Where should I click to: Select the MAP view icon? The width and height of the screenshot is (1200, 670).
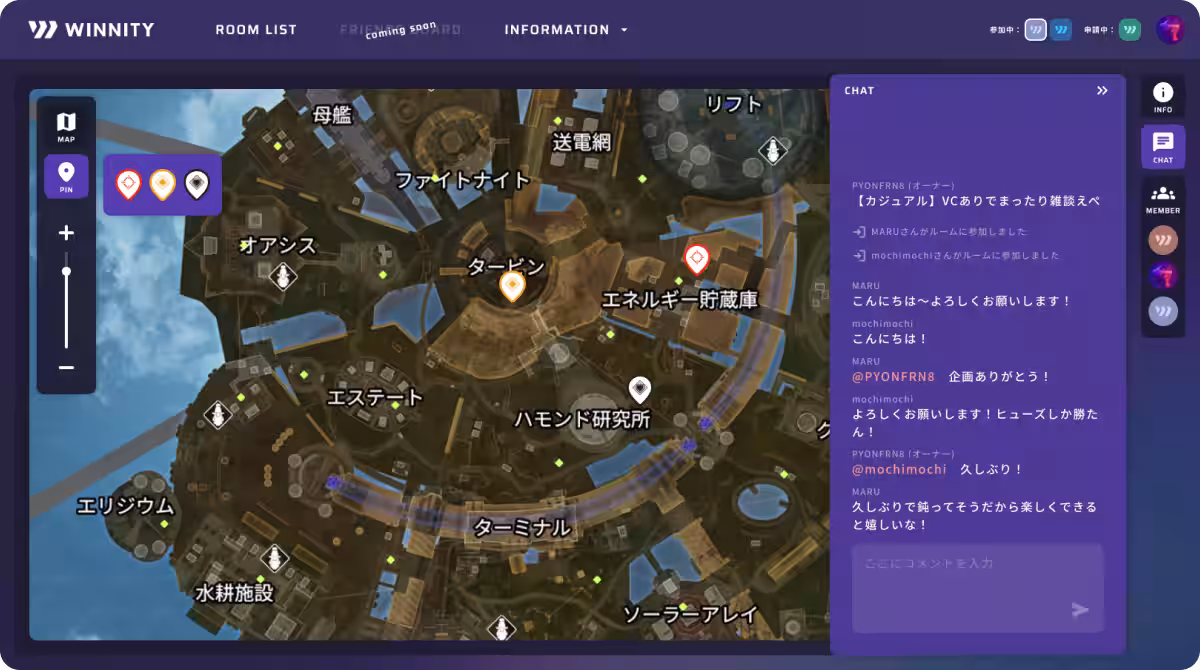(x=66, y=122)
